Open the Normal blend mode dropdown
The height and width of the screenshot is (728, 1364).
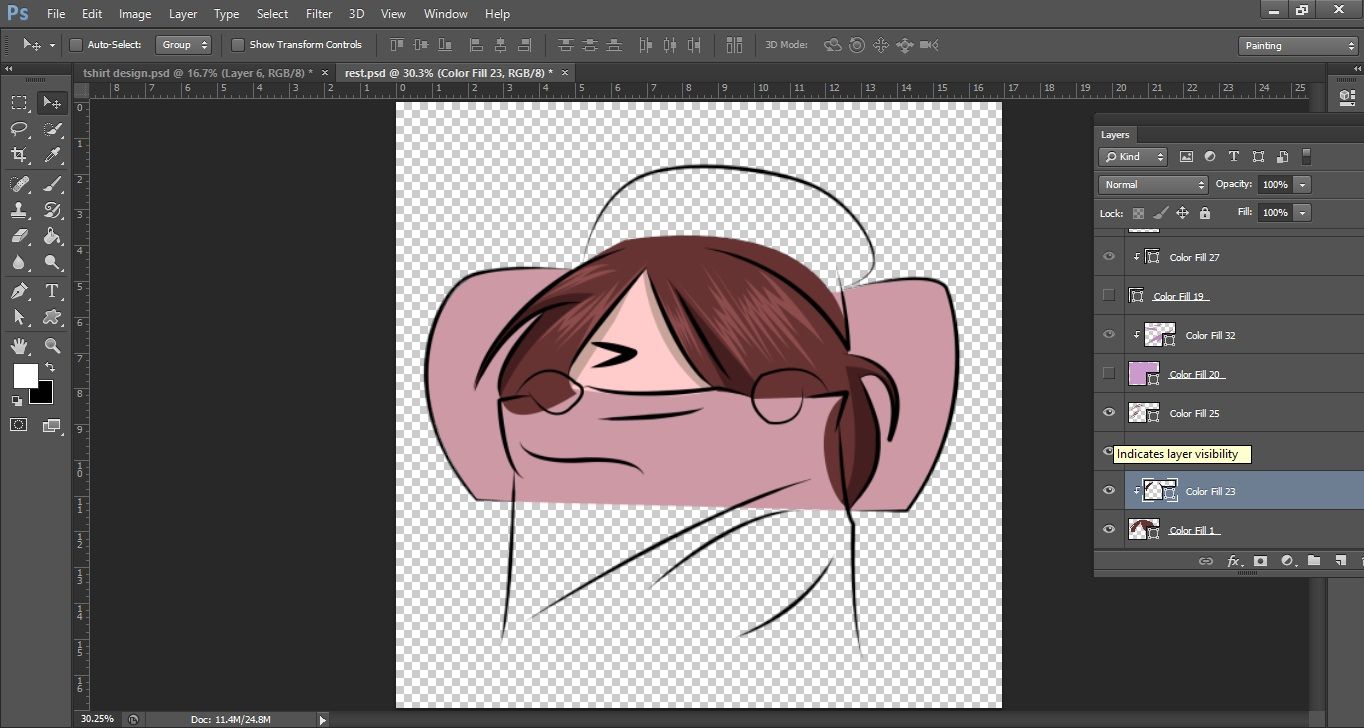point(1153,185)
